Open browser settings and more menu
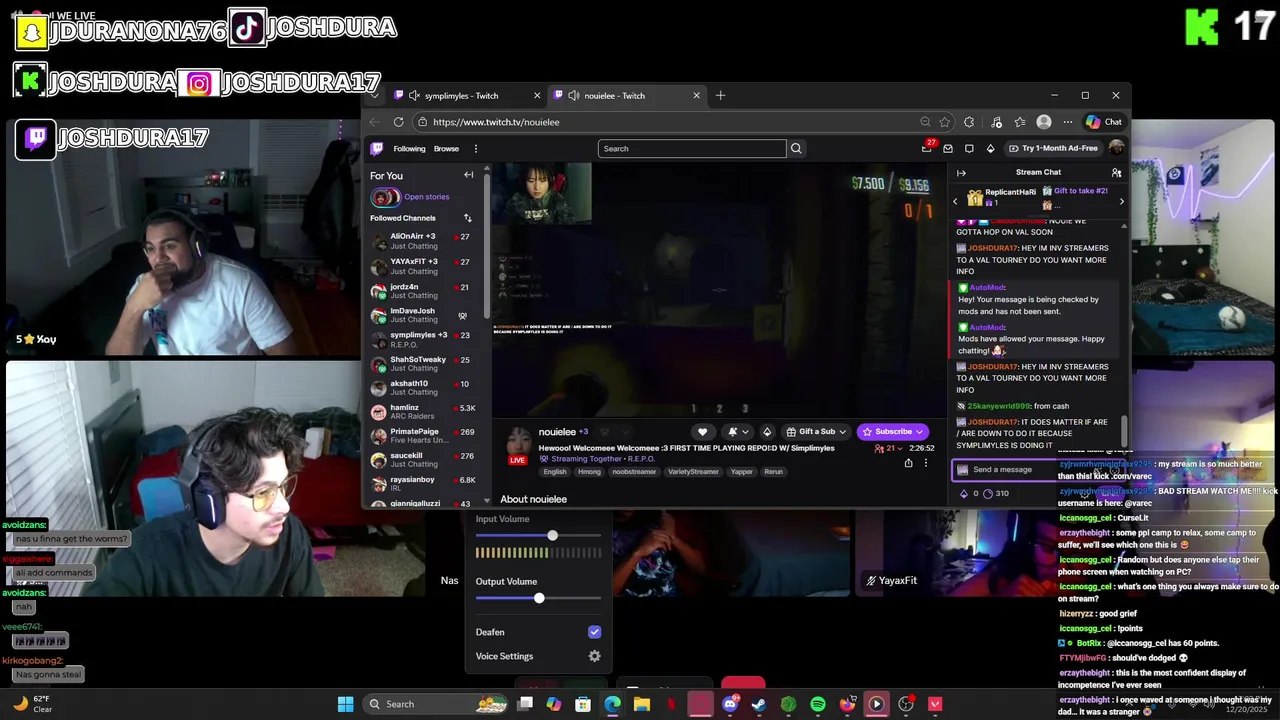1280x720 pixels. click(x=1067, y=122)
